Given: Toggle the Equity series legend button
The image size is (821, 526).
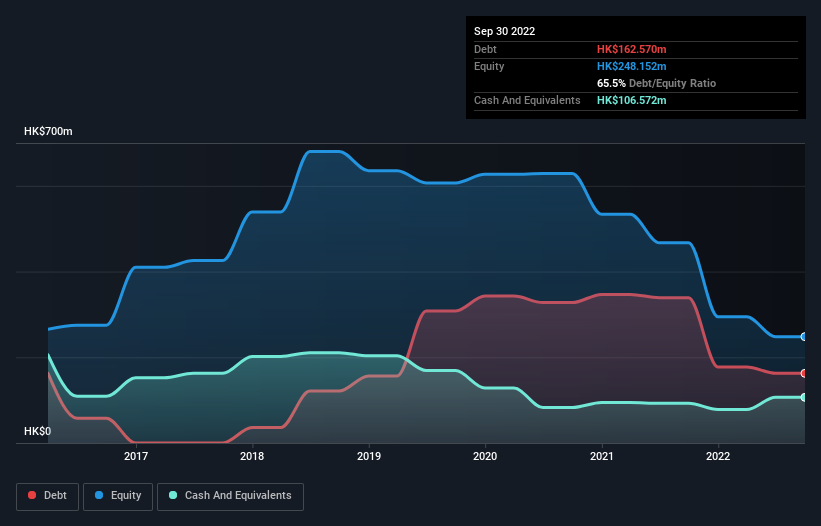Looking at the screenshot, I should click(x=118, y=496).
